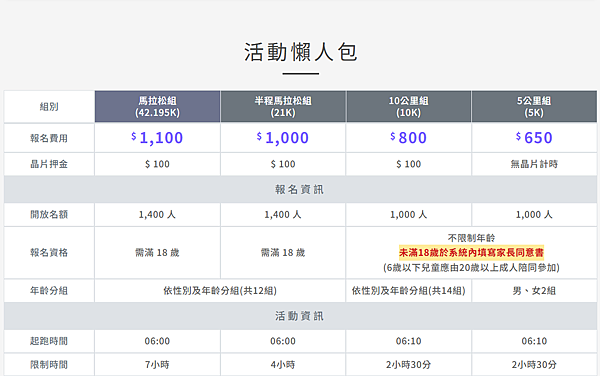Click the highlighted 未滿18歲於系統內填寫家長同意書 notice
600x376 pixels.
tap(471, 252)
